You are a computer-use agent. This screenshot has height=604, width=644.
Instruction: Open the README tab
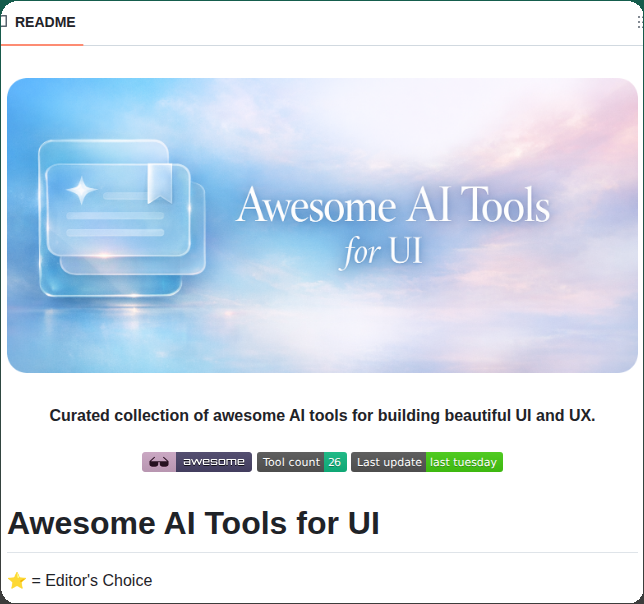click(x=41, y=22)
